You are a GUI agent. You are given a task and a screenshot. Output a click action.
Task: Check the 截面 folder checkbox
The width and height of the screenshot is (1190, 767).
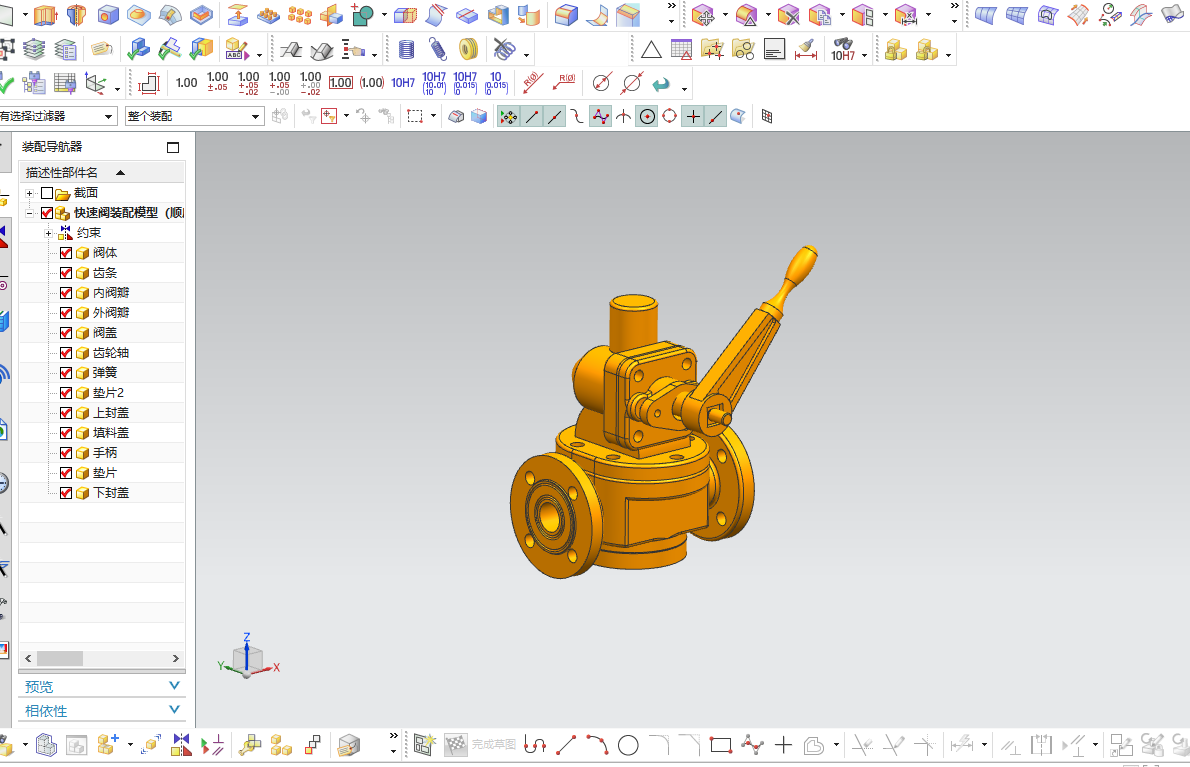pos(47,193)
